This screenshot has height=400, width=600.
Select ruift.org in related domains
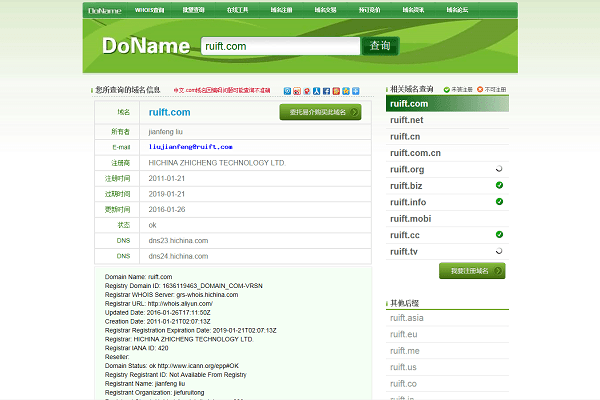click(x=407, y=170)
